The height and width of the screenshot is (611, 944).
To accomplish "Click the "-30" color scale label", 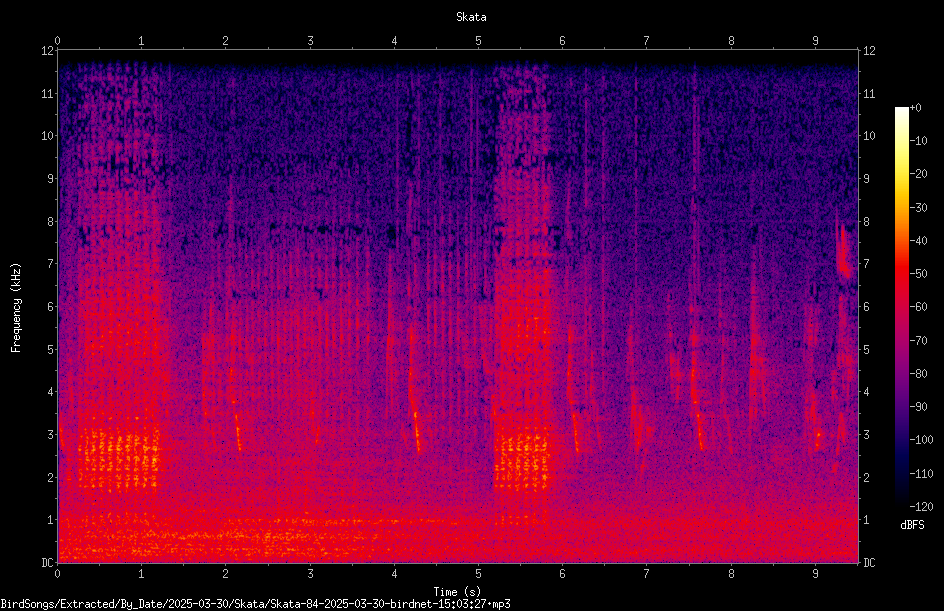I will pyautogui.click(x=919, y=208).
